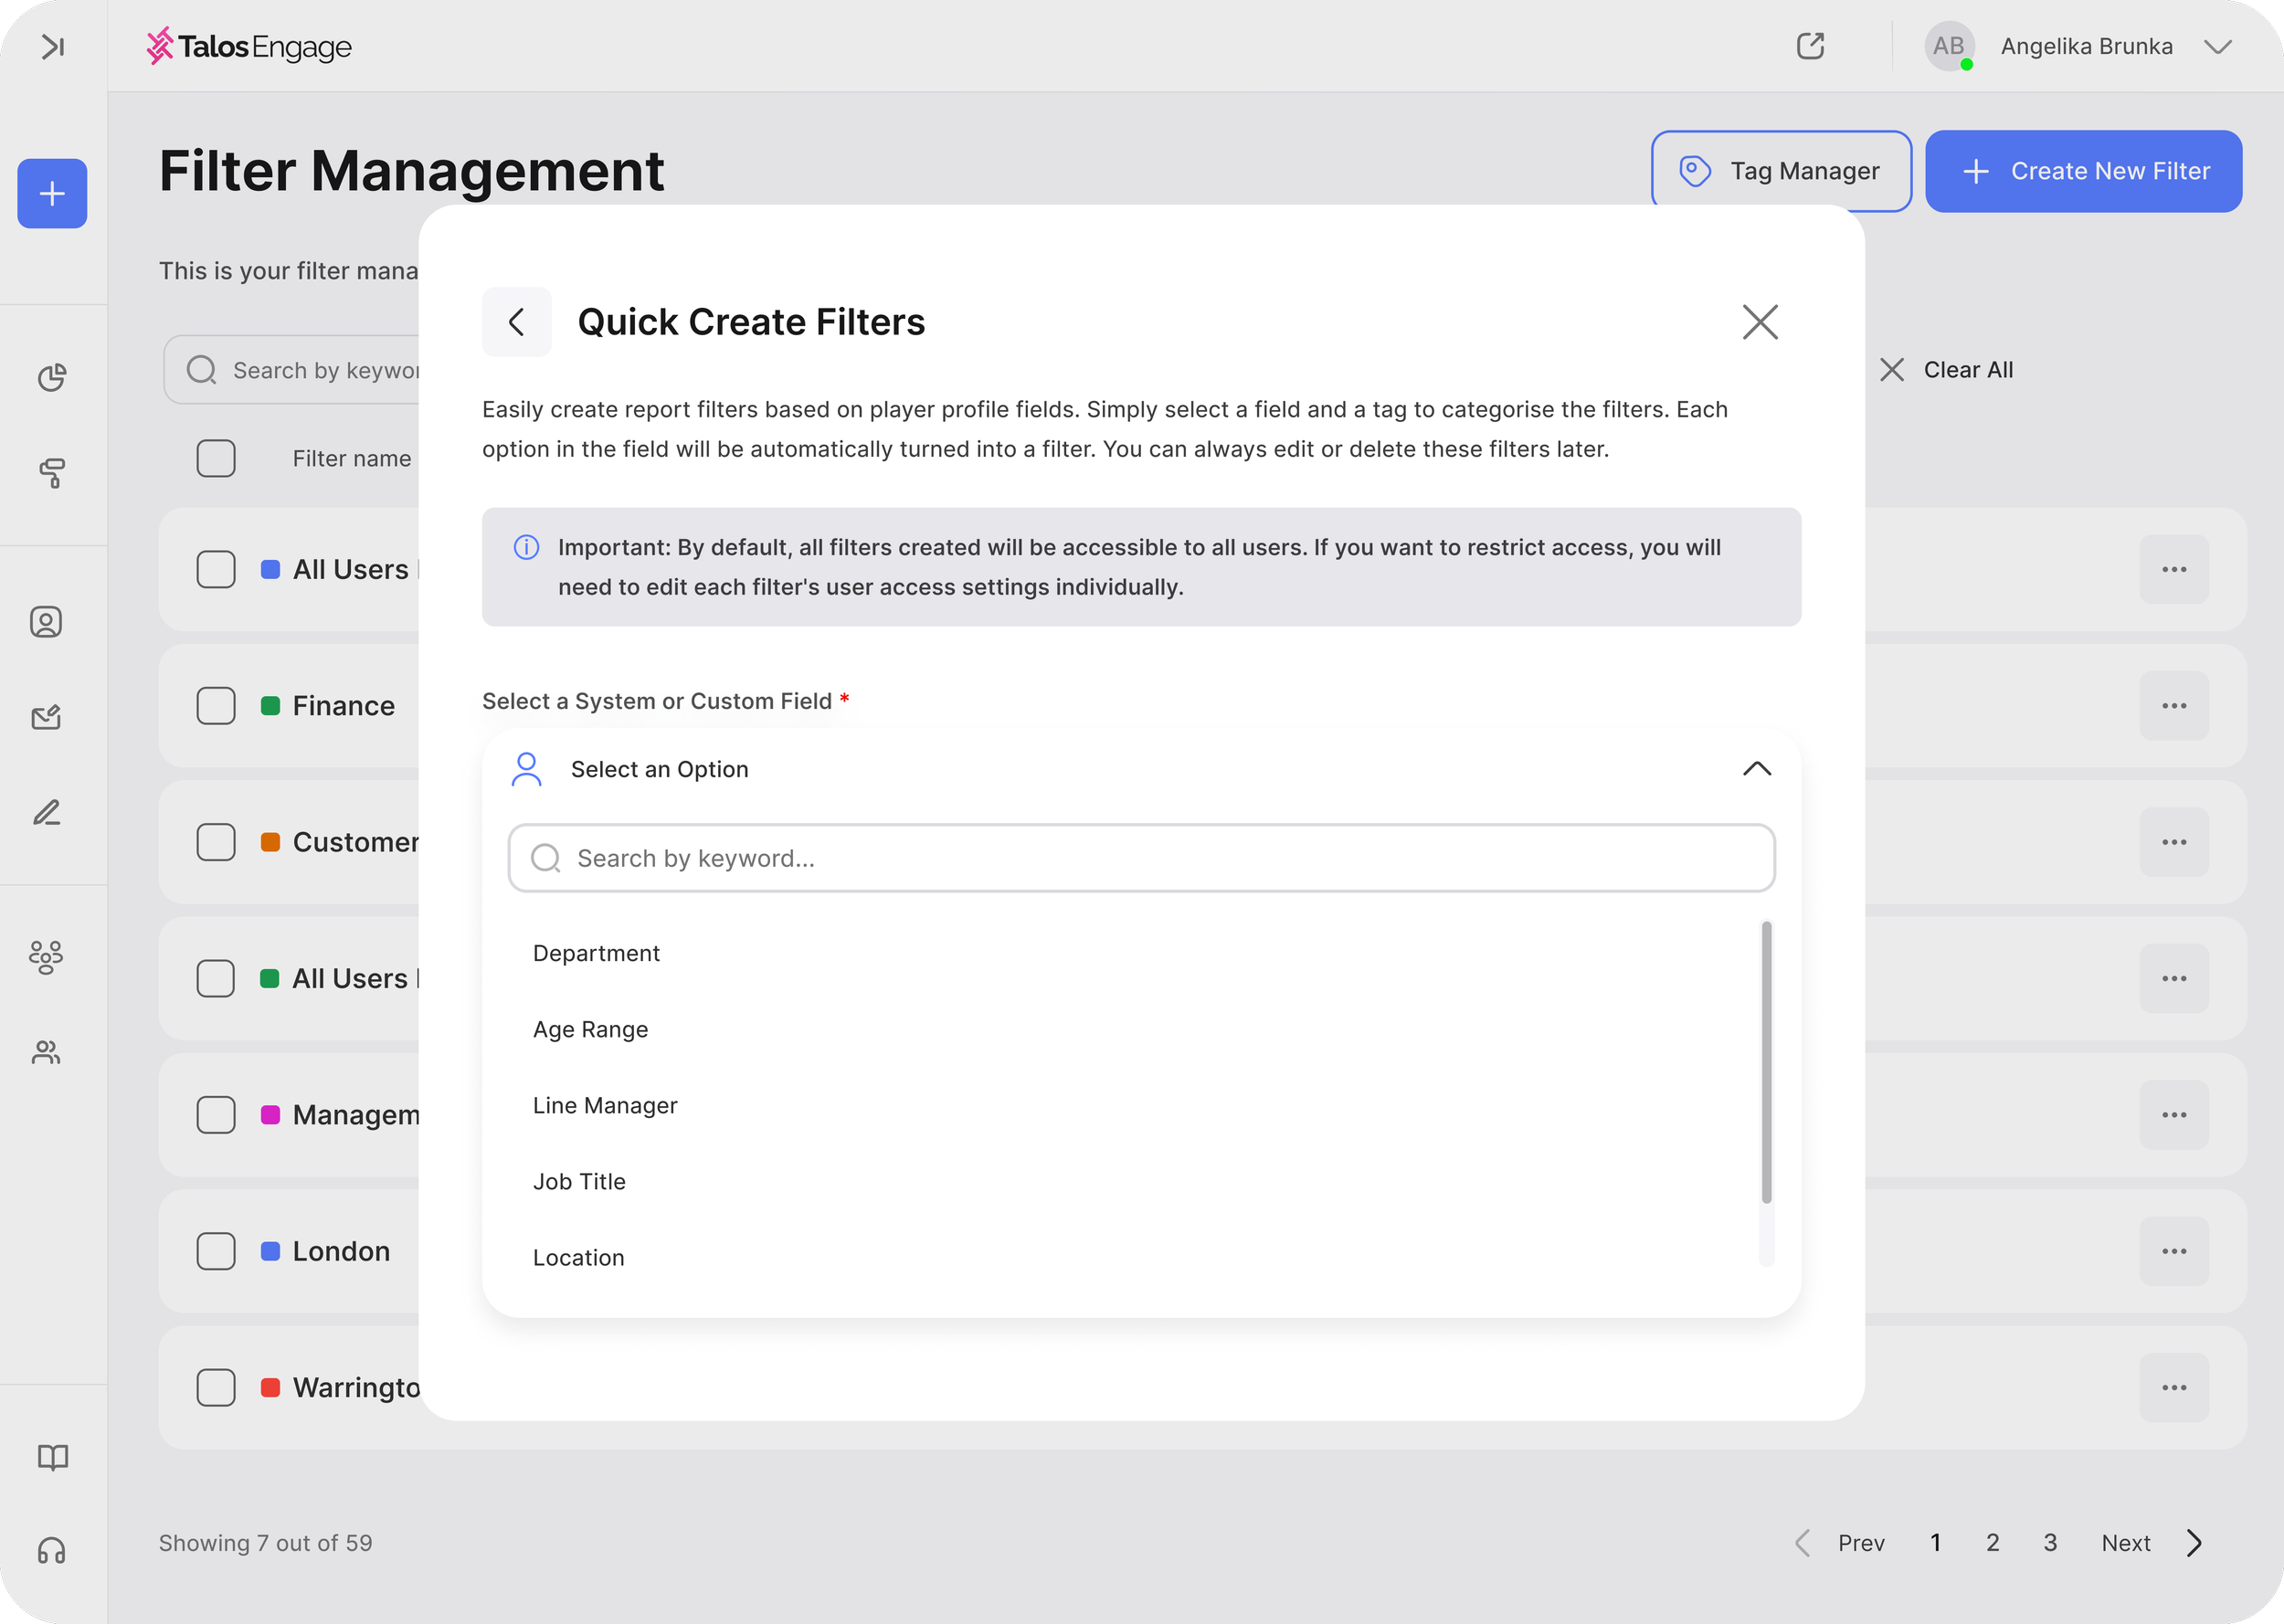Check the second All Users row checkbox
The image size is (2284, 1624).
pyautogui.click(x=216, y=978)
